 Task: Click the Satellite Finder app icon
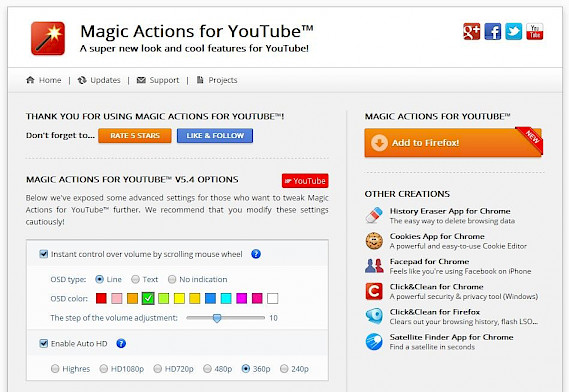[x=374, y=342]
